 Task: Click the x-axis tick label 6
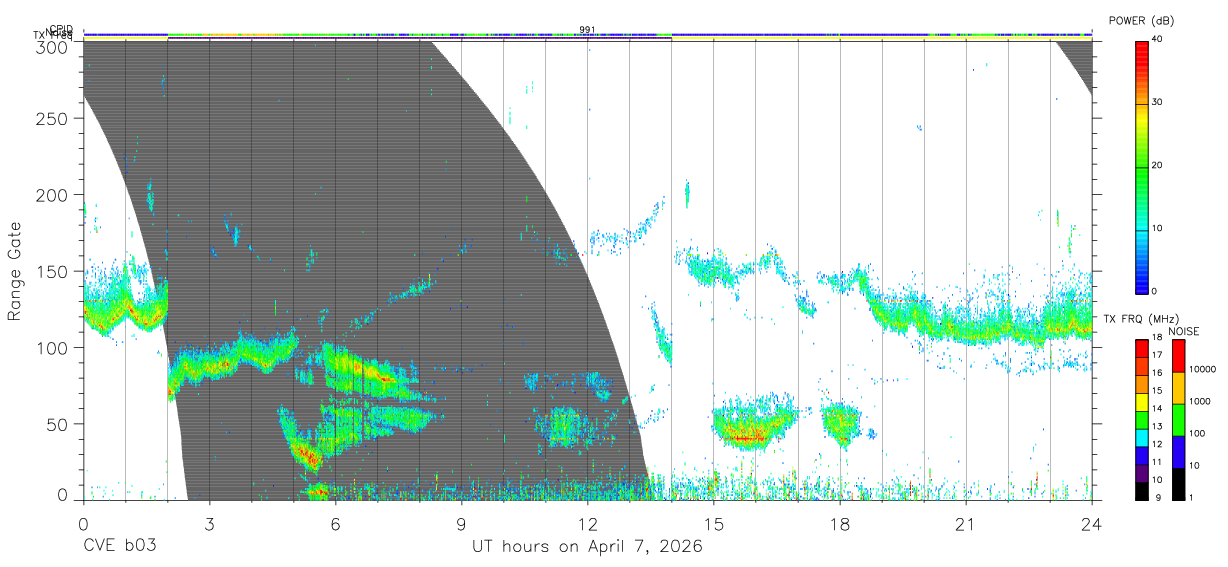pyautogui.click(x=335, y=524)
